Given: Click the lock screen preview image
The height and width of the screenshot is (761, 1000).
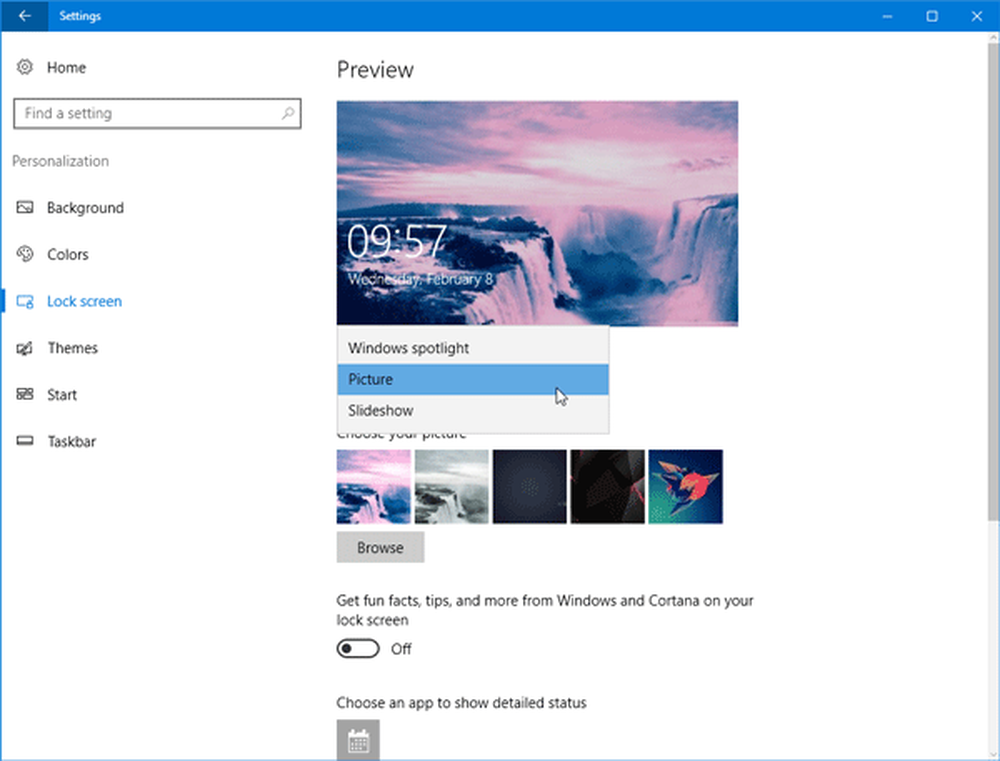Looking at the screenshot, I should (x=537, y=213).
